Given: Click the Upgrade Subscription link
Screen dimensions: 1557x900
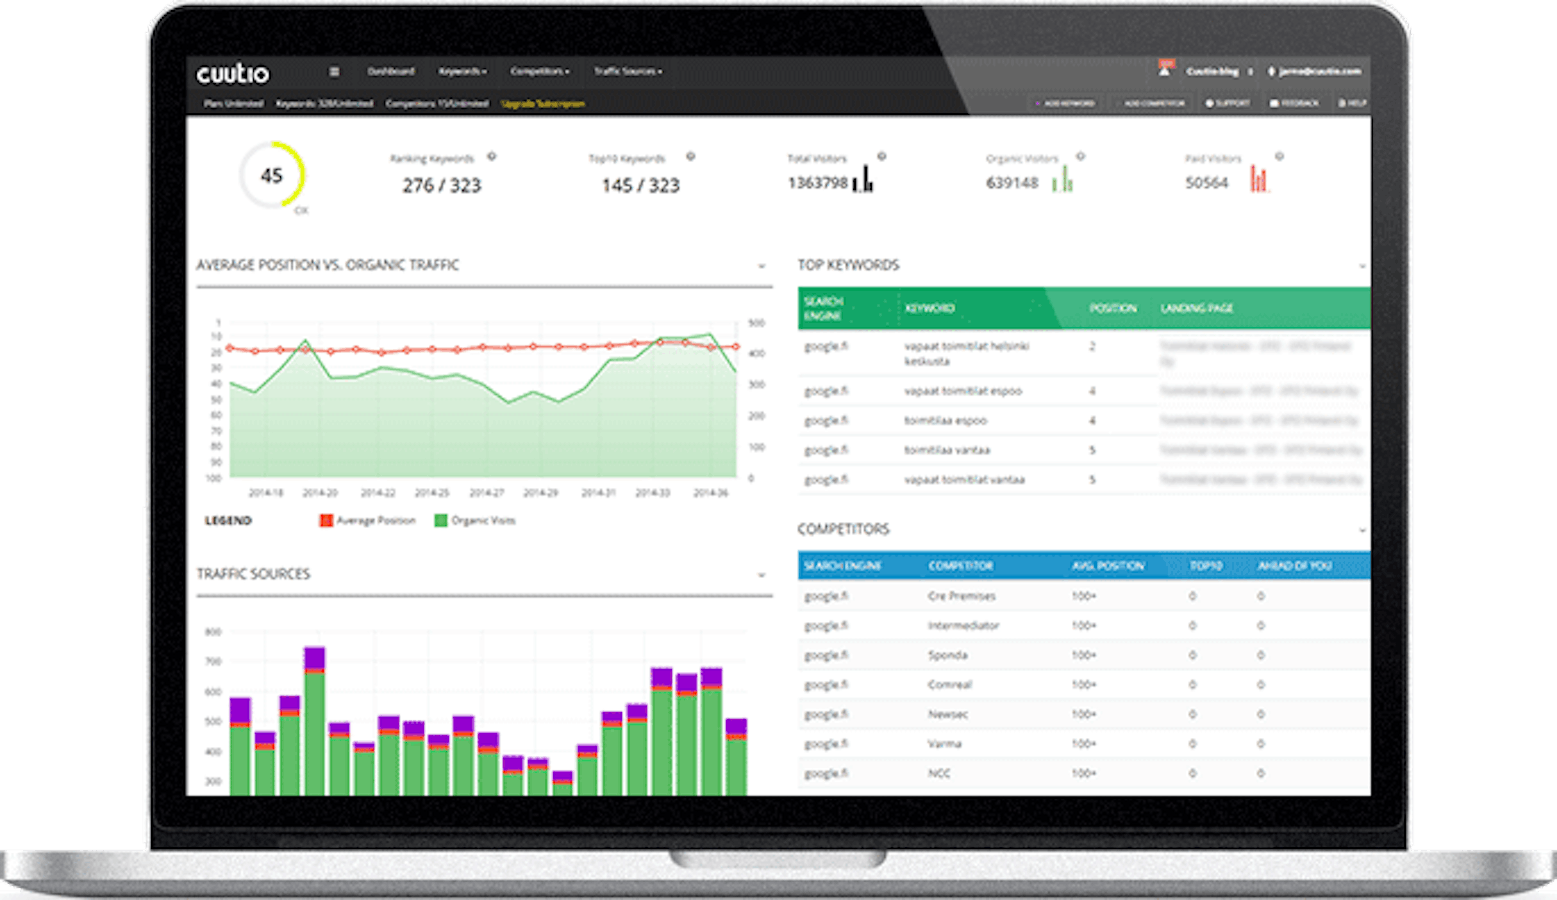Looking at the screenshot, I should (x=543, y=104).
